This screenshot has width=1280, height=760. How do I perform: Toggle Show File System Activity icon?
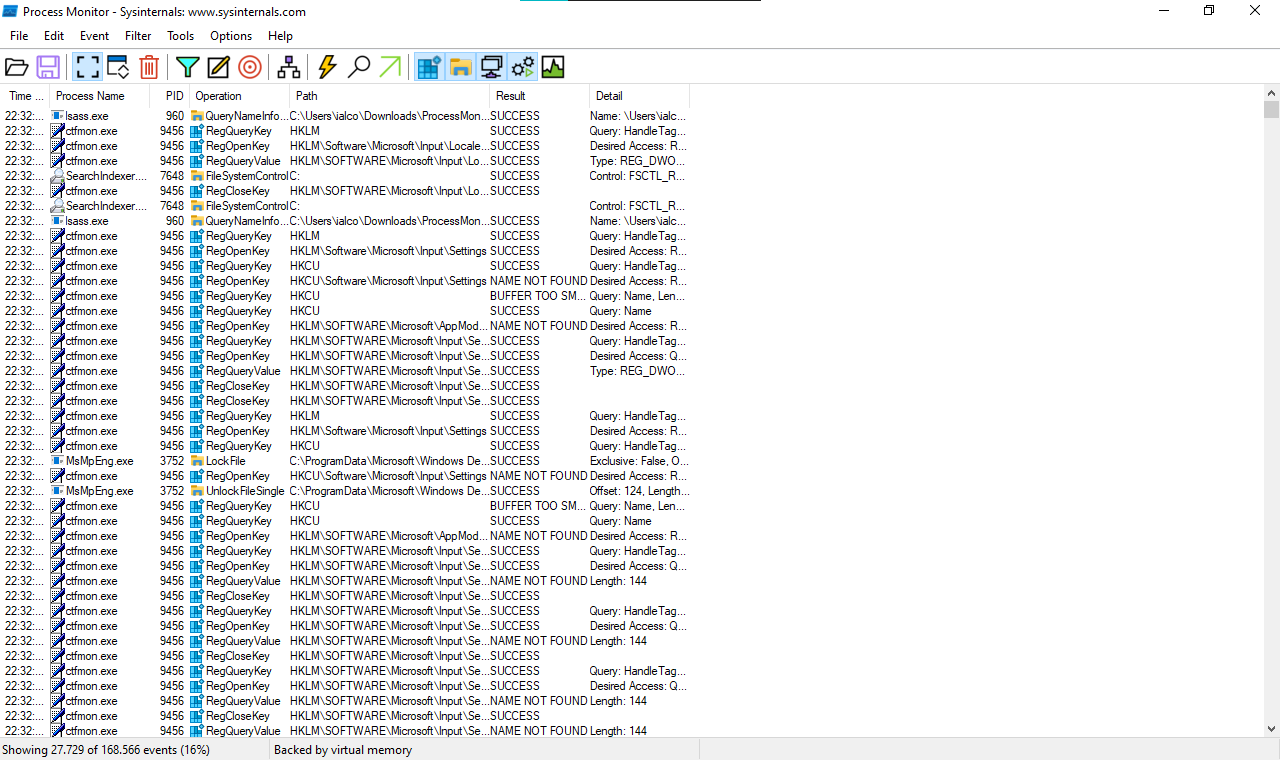coord(460,67)
